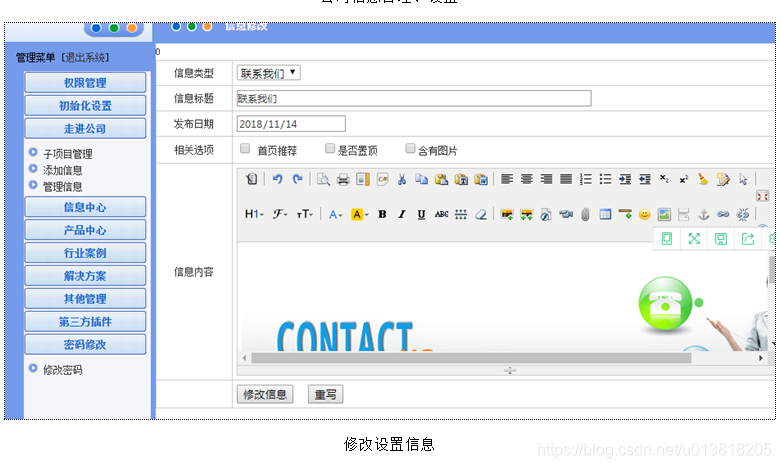Insert a single image
The width and height of the screenshot is (781, 468).
507,215
